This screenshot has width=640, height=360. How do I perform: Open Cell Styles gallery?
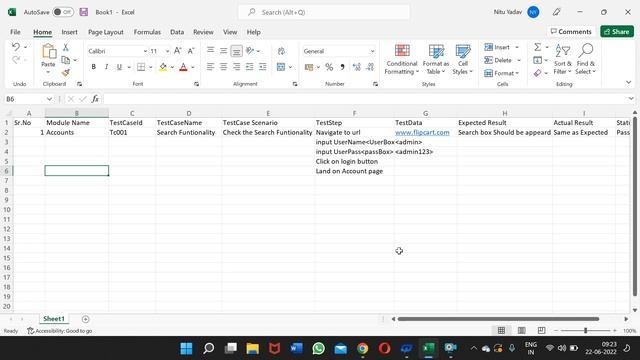(462, 60)
